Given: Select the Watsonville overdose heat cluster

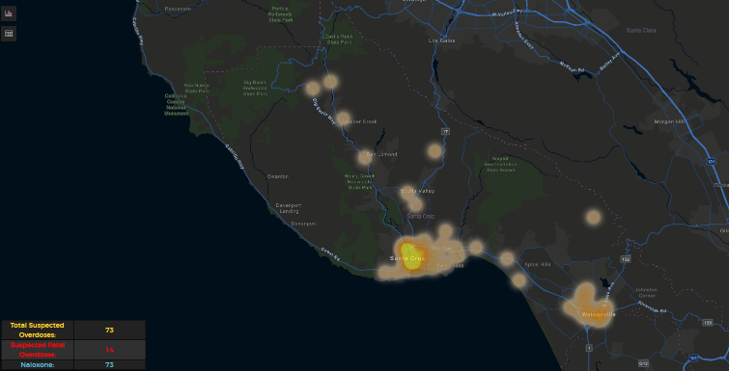Looking at the screenshot, I should [x=588, y=305].
